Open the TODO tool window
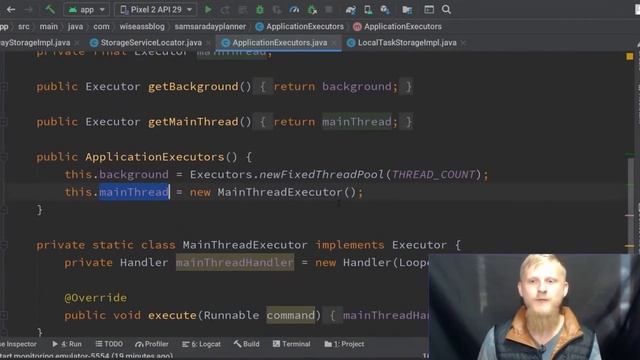 click(x=109, y=344)
